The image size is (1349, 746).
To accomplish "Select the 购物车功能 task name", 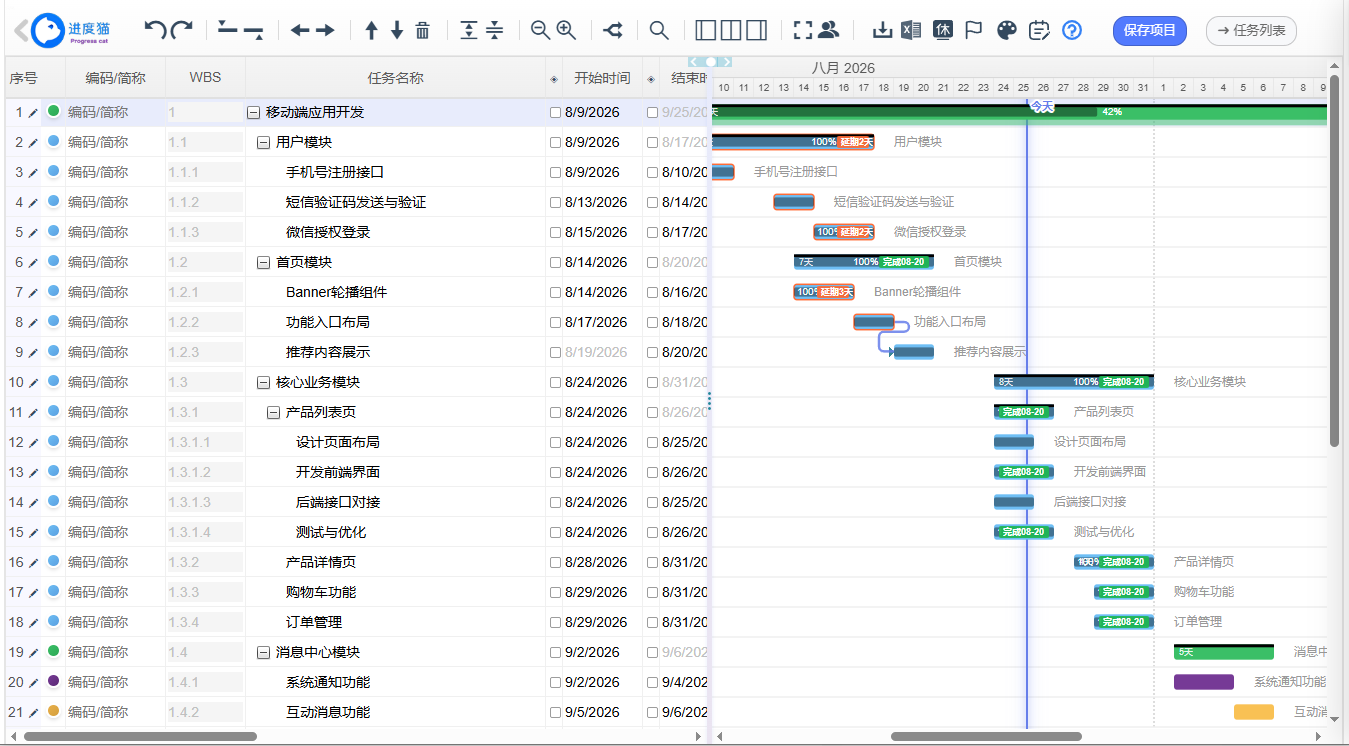I will pyautogui.click(x=321, y=592).
